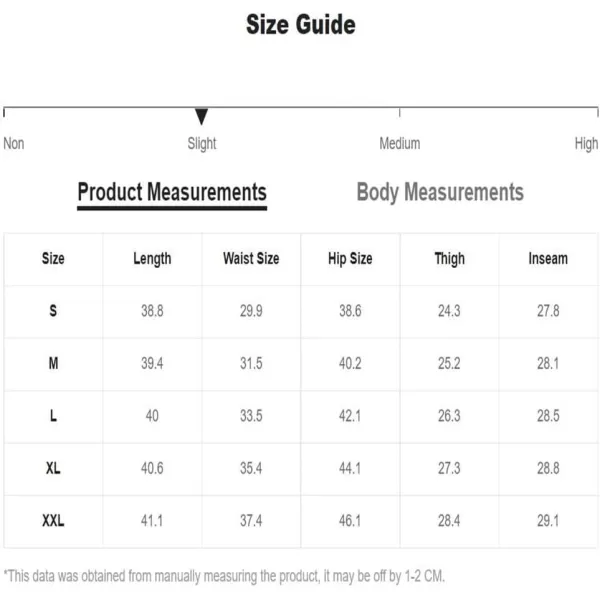This screenshot has height=600, width=600.
Task: Click the Size Guide heading
Action: (301, 25)
